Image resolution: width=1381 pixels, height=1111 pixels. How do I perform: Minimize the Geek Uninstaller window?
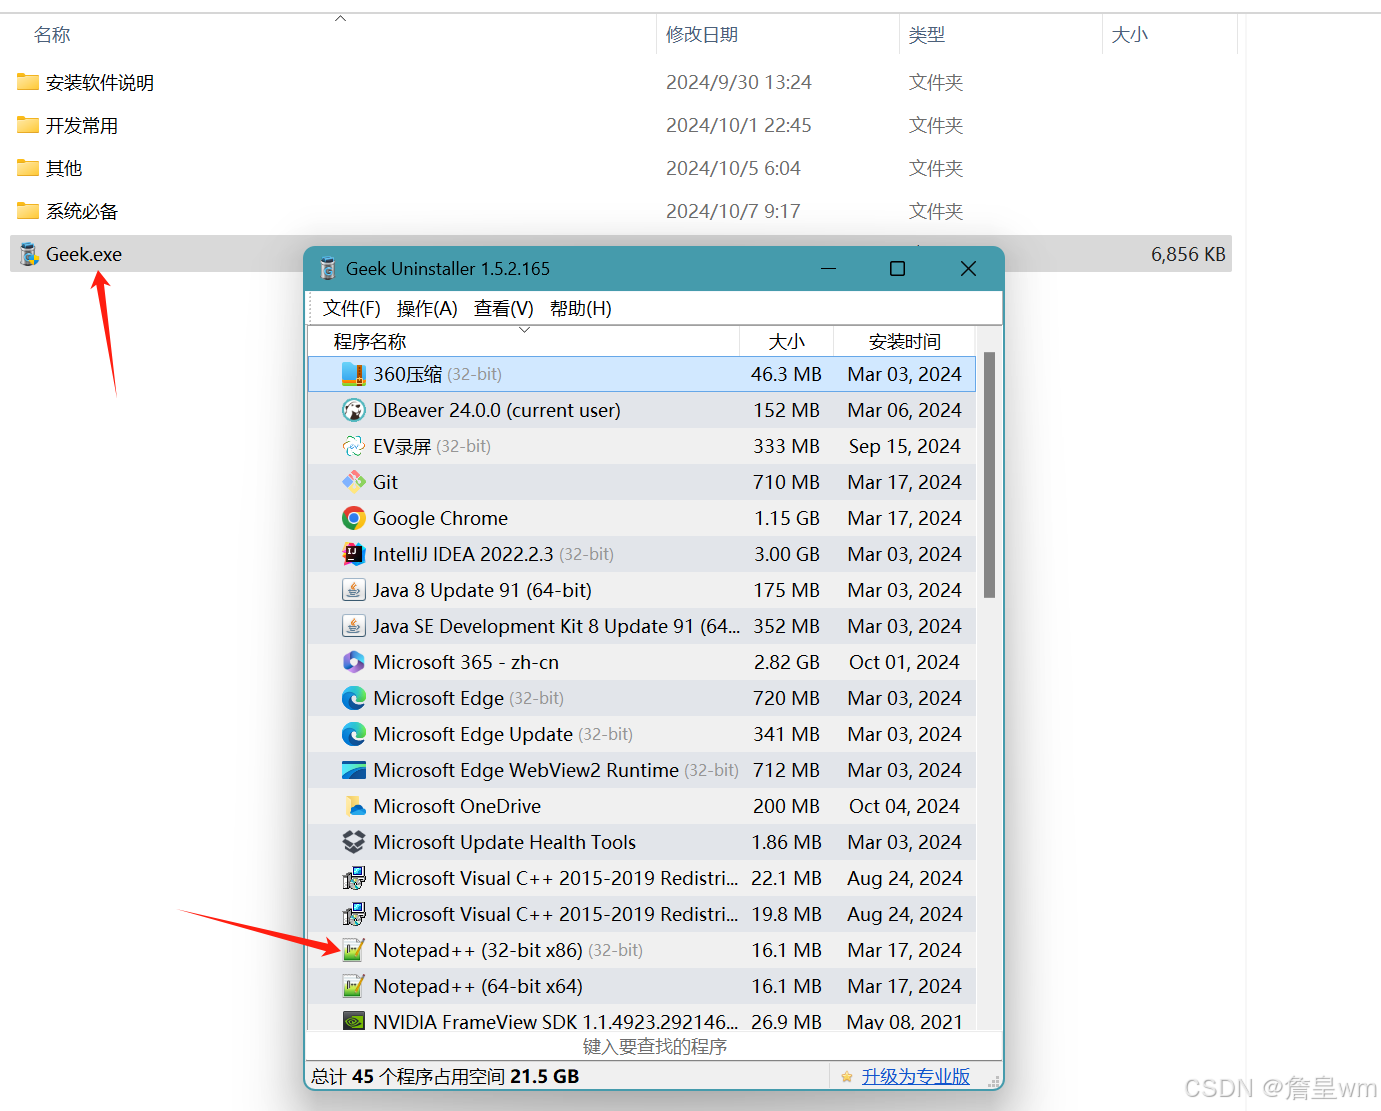coord(828,269)
